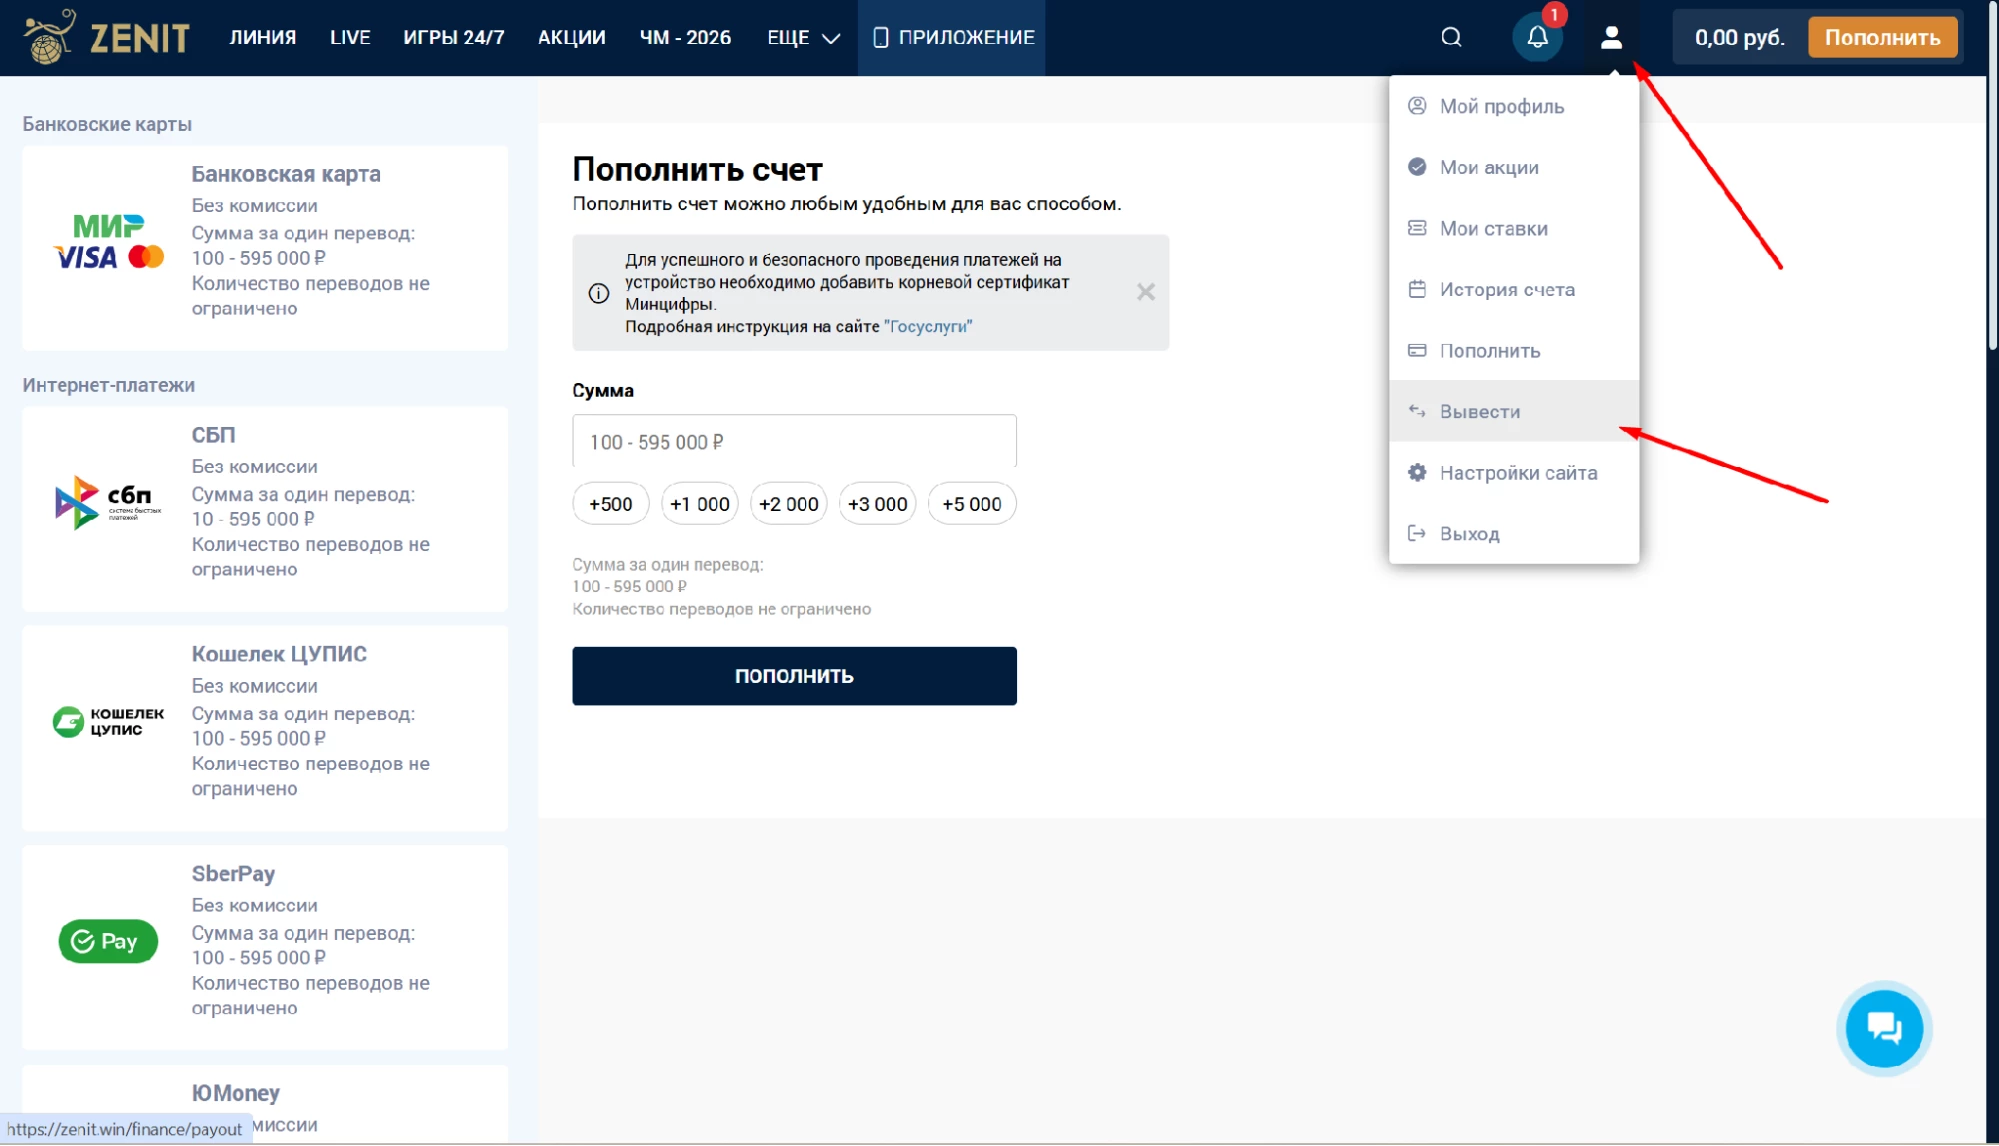This screenshot has height=1146, width=1999.
Task: Click the История счета calendar icon
Action: click(1417, 289)
